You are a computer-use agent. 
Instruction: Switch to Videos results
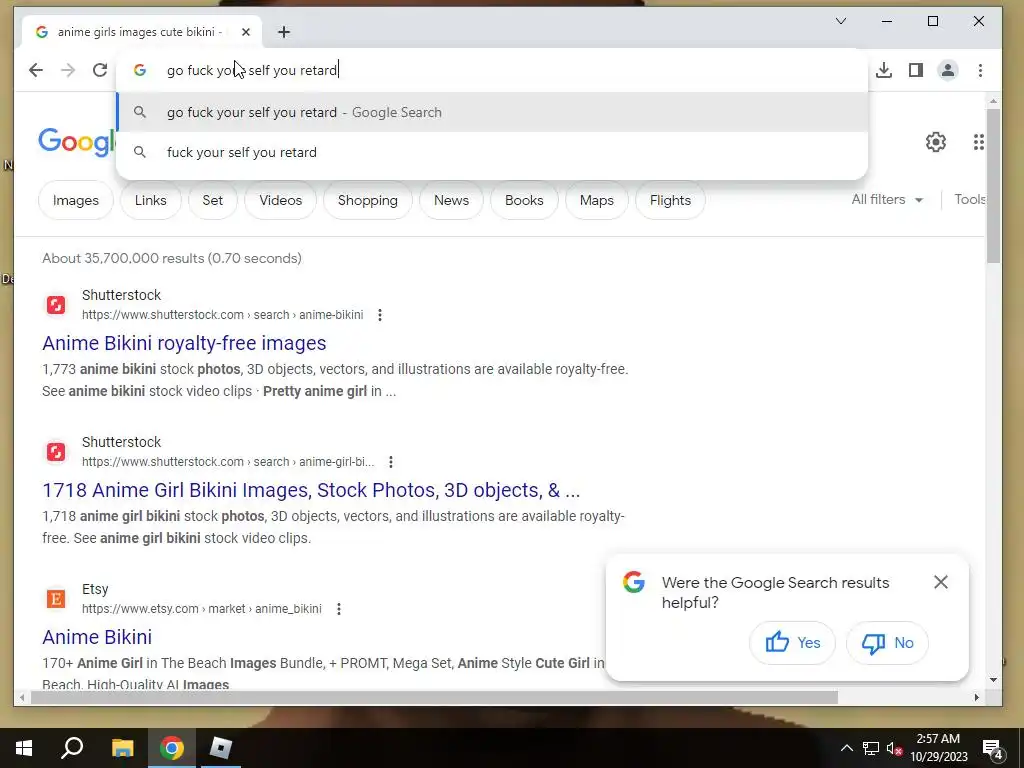pos(281,200)
